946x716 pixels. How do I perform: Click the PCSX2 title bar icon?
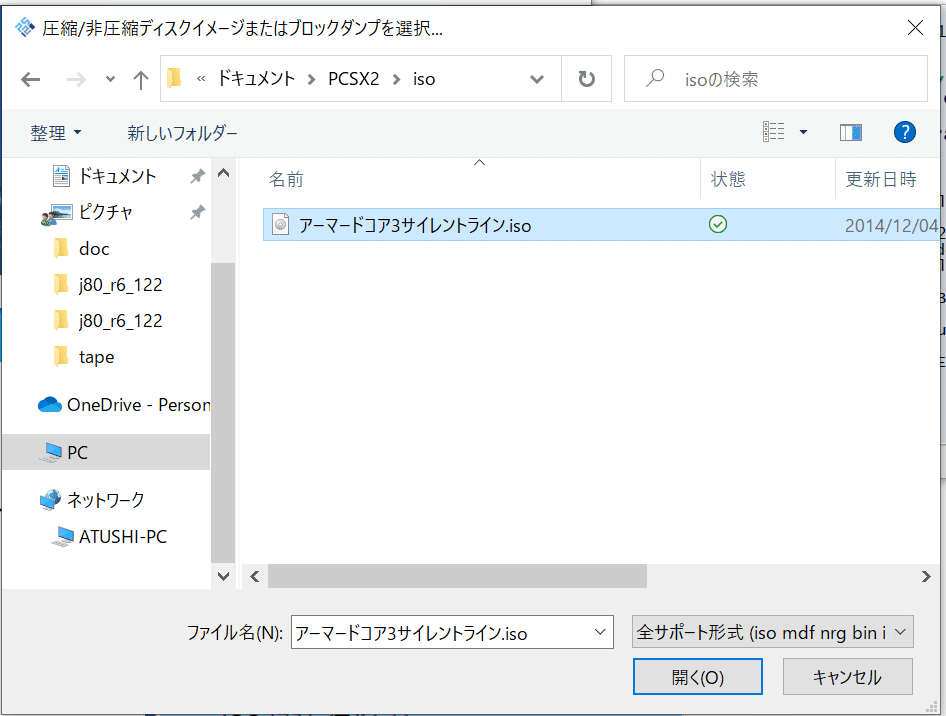(25, 27)
